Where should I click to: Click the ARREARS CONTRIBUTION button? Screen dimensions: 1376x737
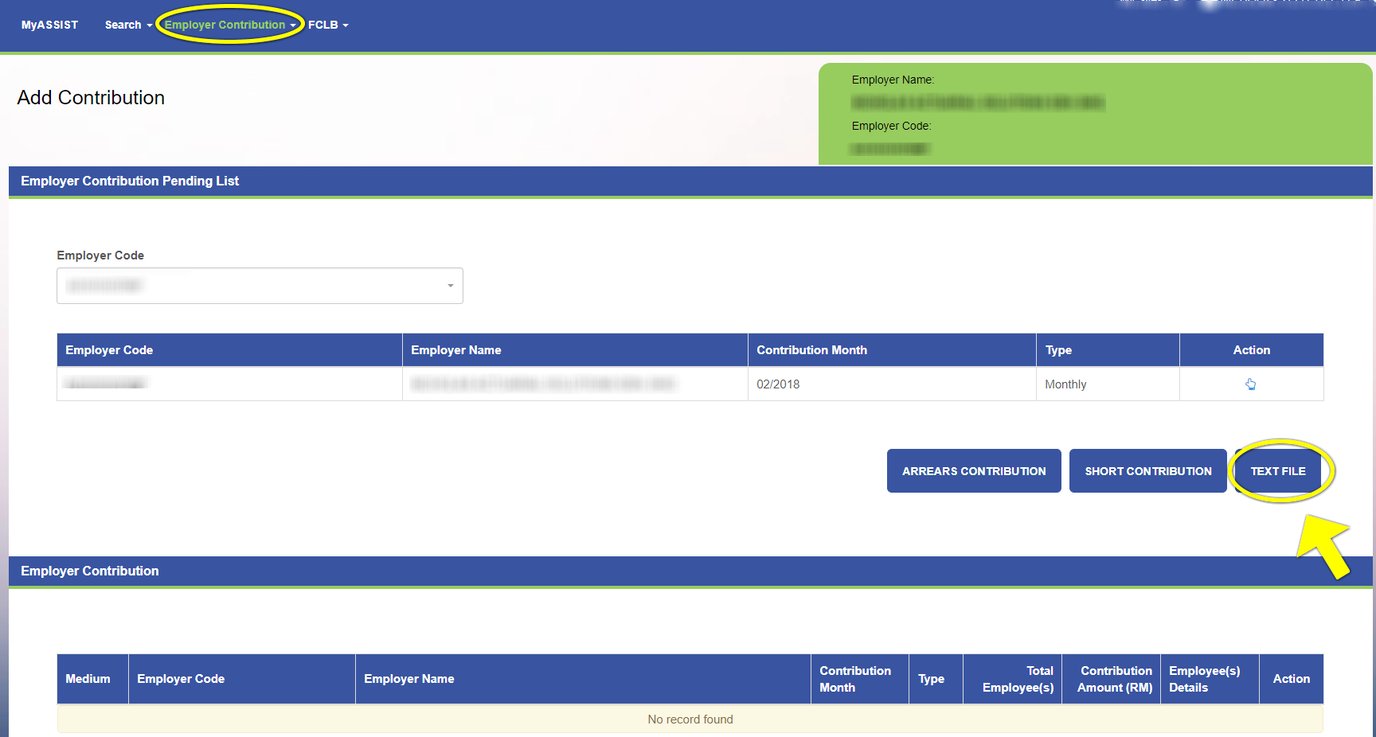973,470
